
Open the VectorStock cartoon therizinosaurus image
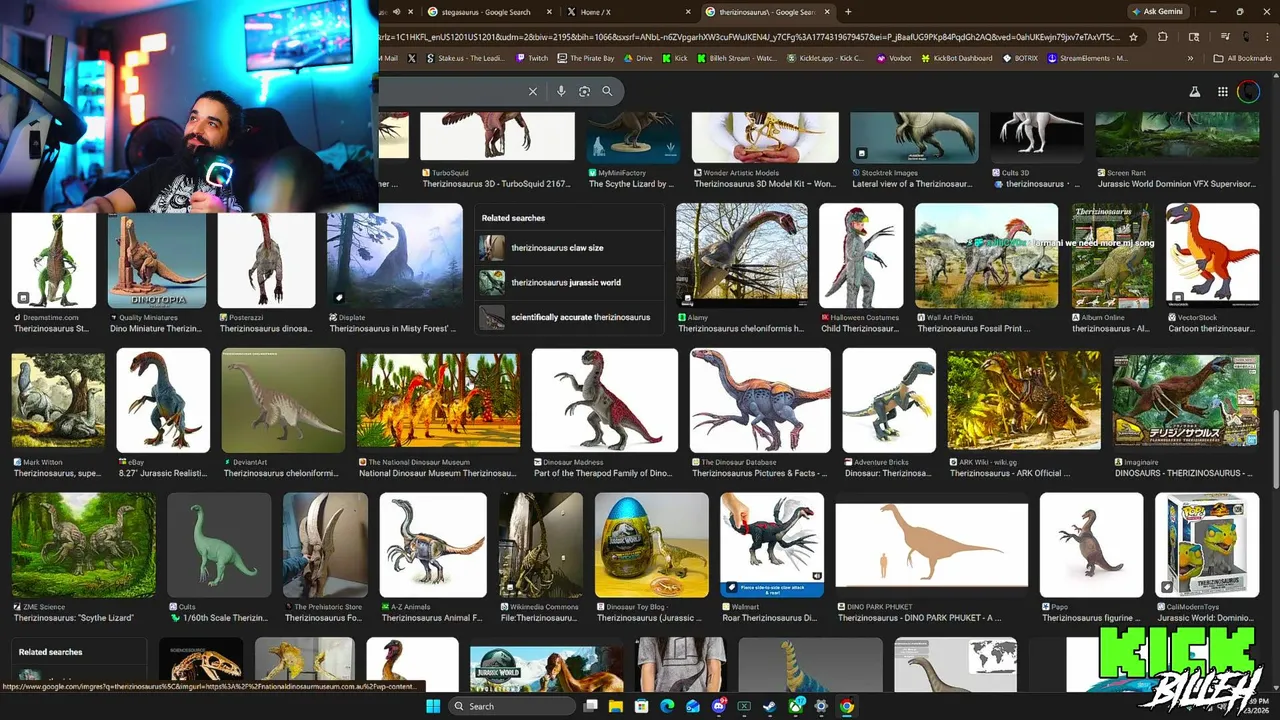click(x=1212, y=256)
